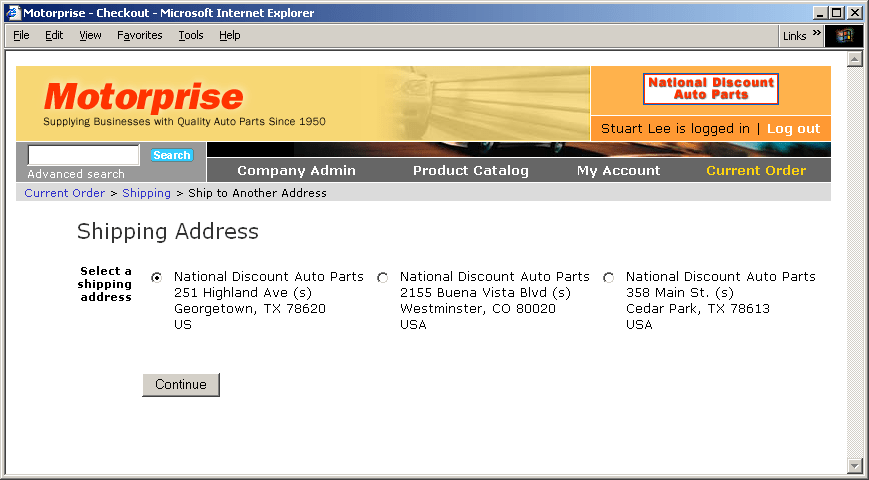Click the scrollbar up arrow
Image resolution: width=869 pixels, height=480 pixels.
click(x=855, y=59)
